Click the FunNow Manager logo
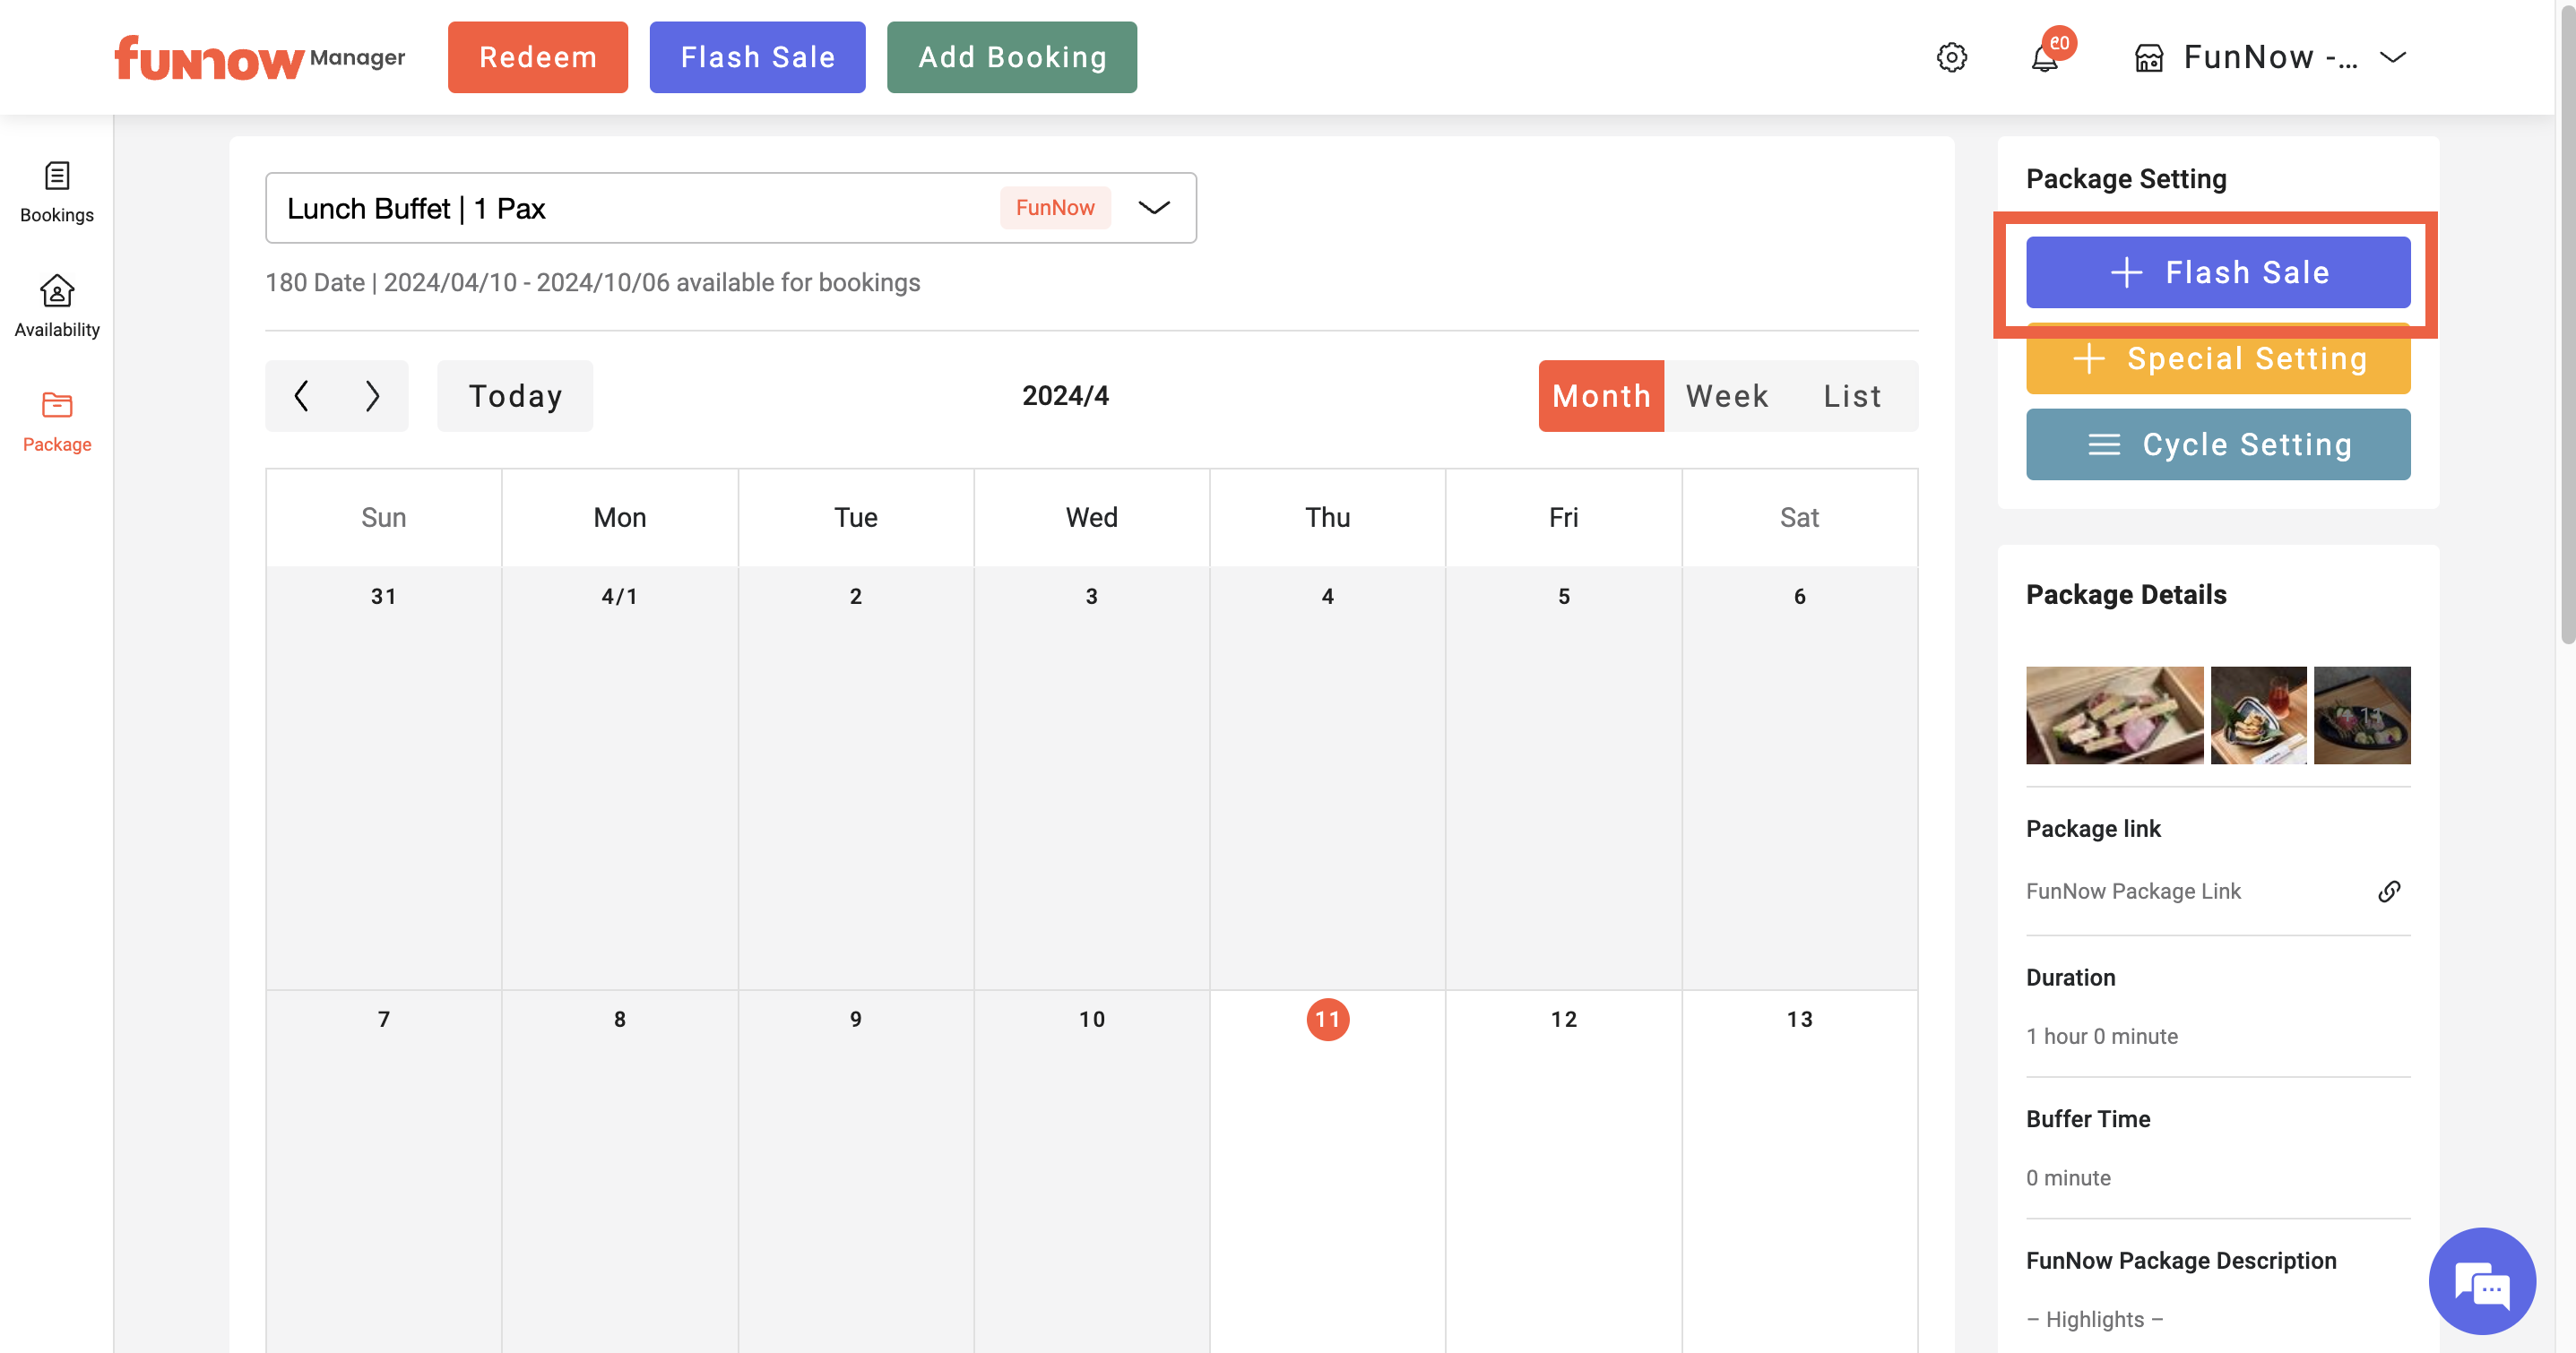Image resolution: width=2576 pixels, height=1353 pixels. [x=259, y=57]
